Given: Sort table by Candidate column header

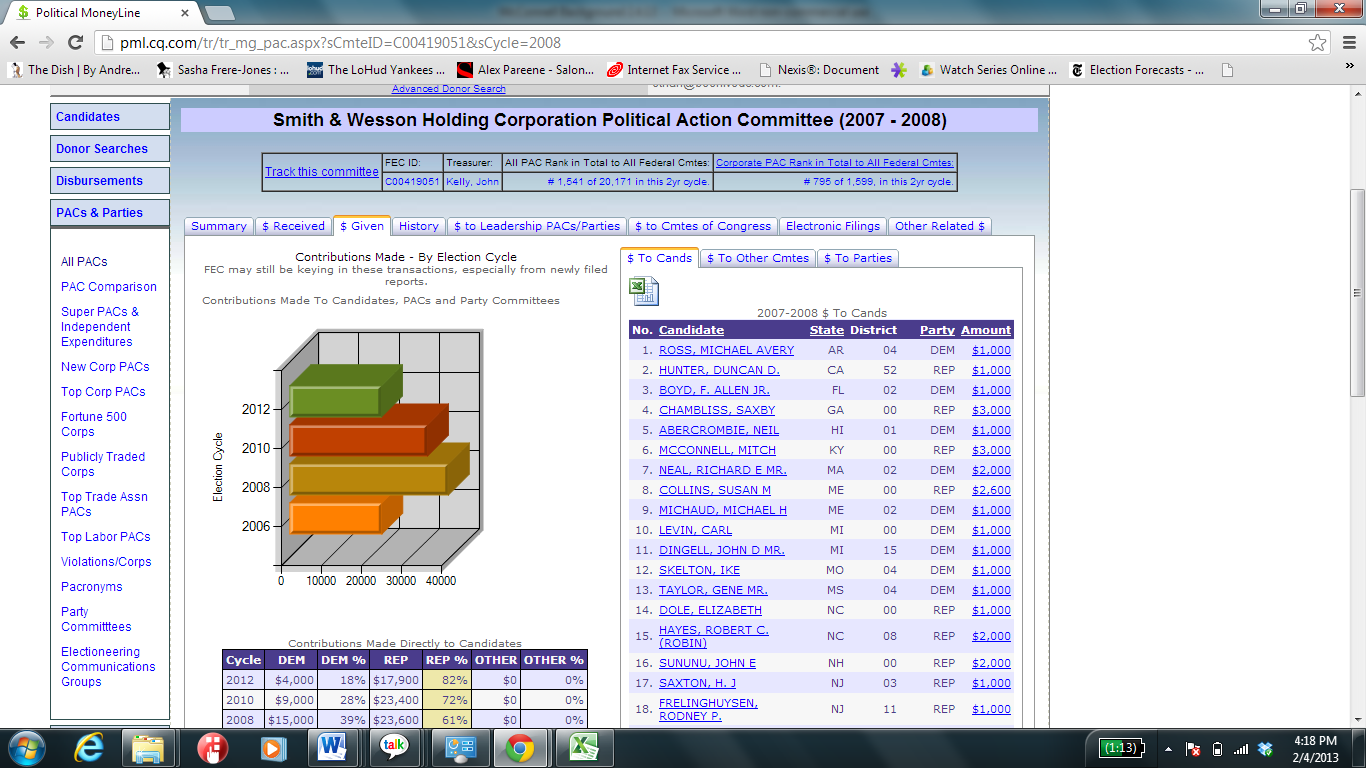Looking at the screenshot, I should [x=691, y=330].
